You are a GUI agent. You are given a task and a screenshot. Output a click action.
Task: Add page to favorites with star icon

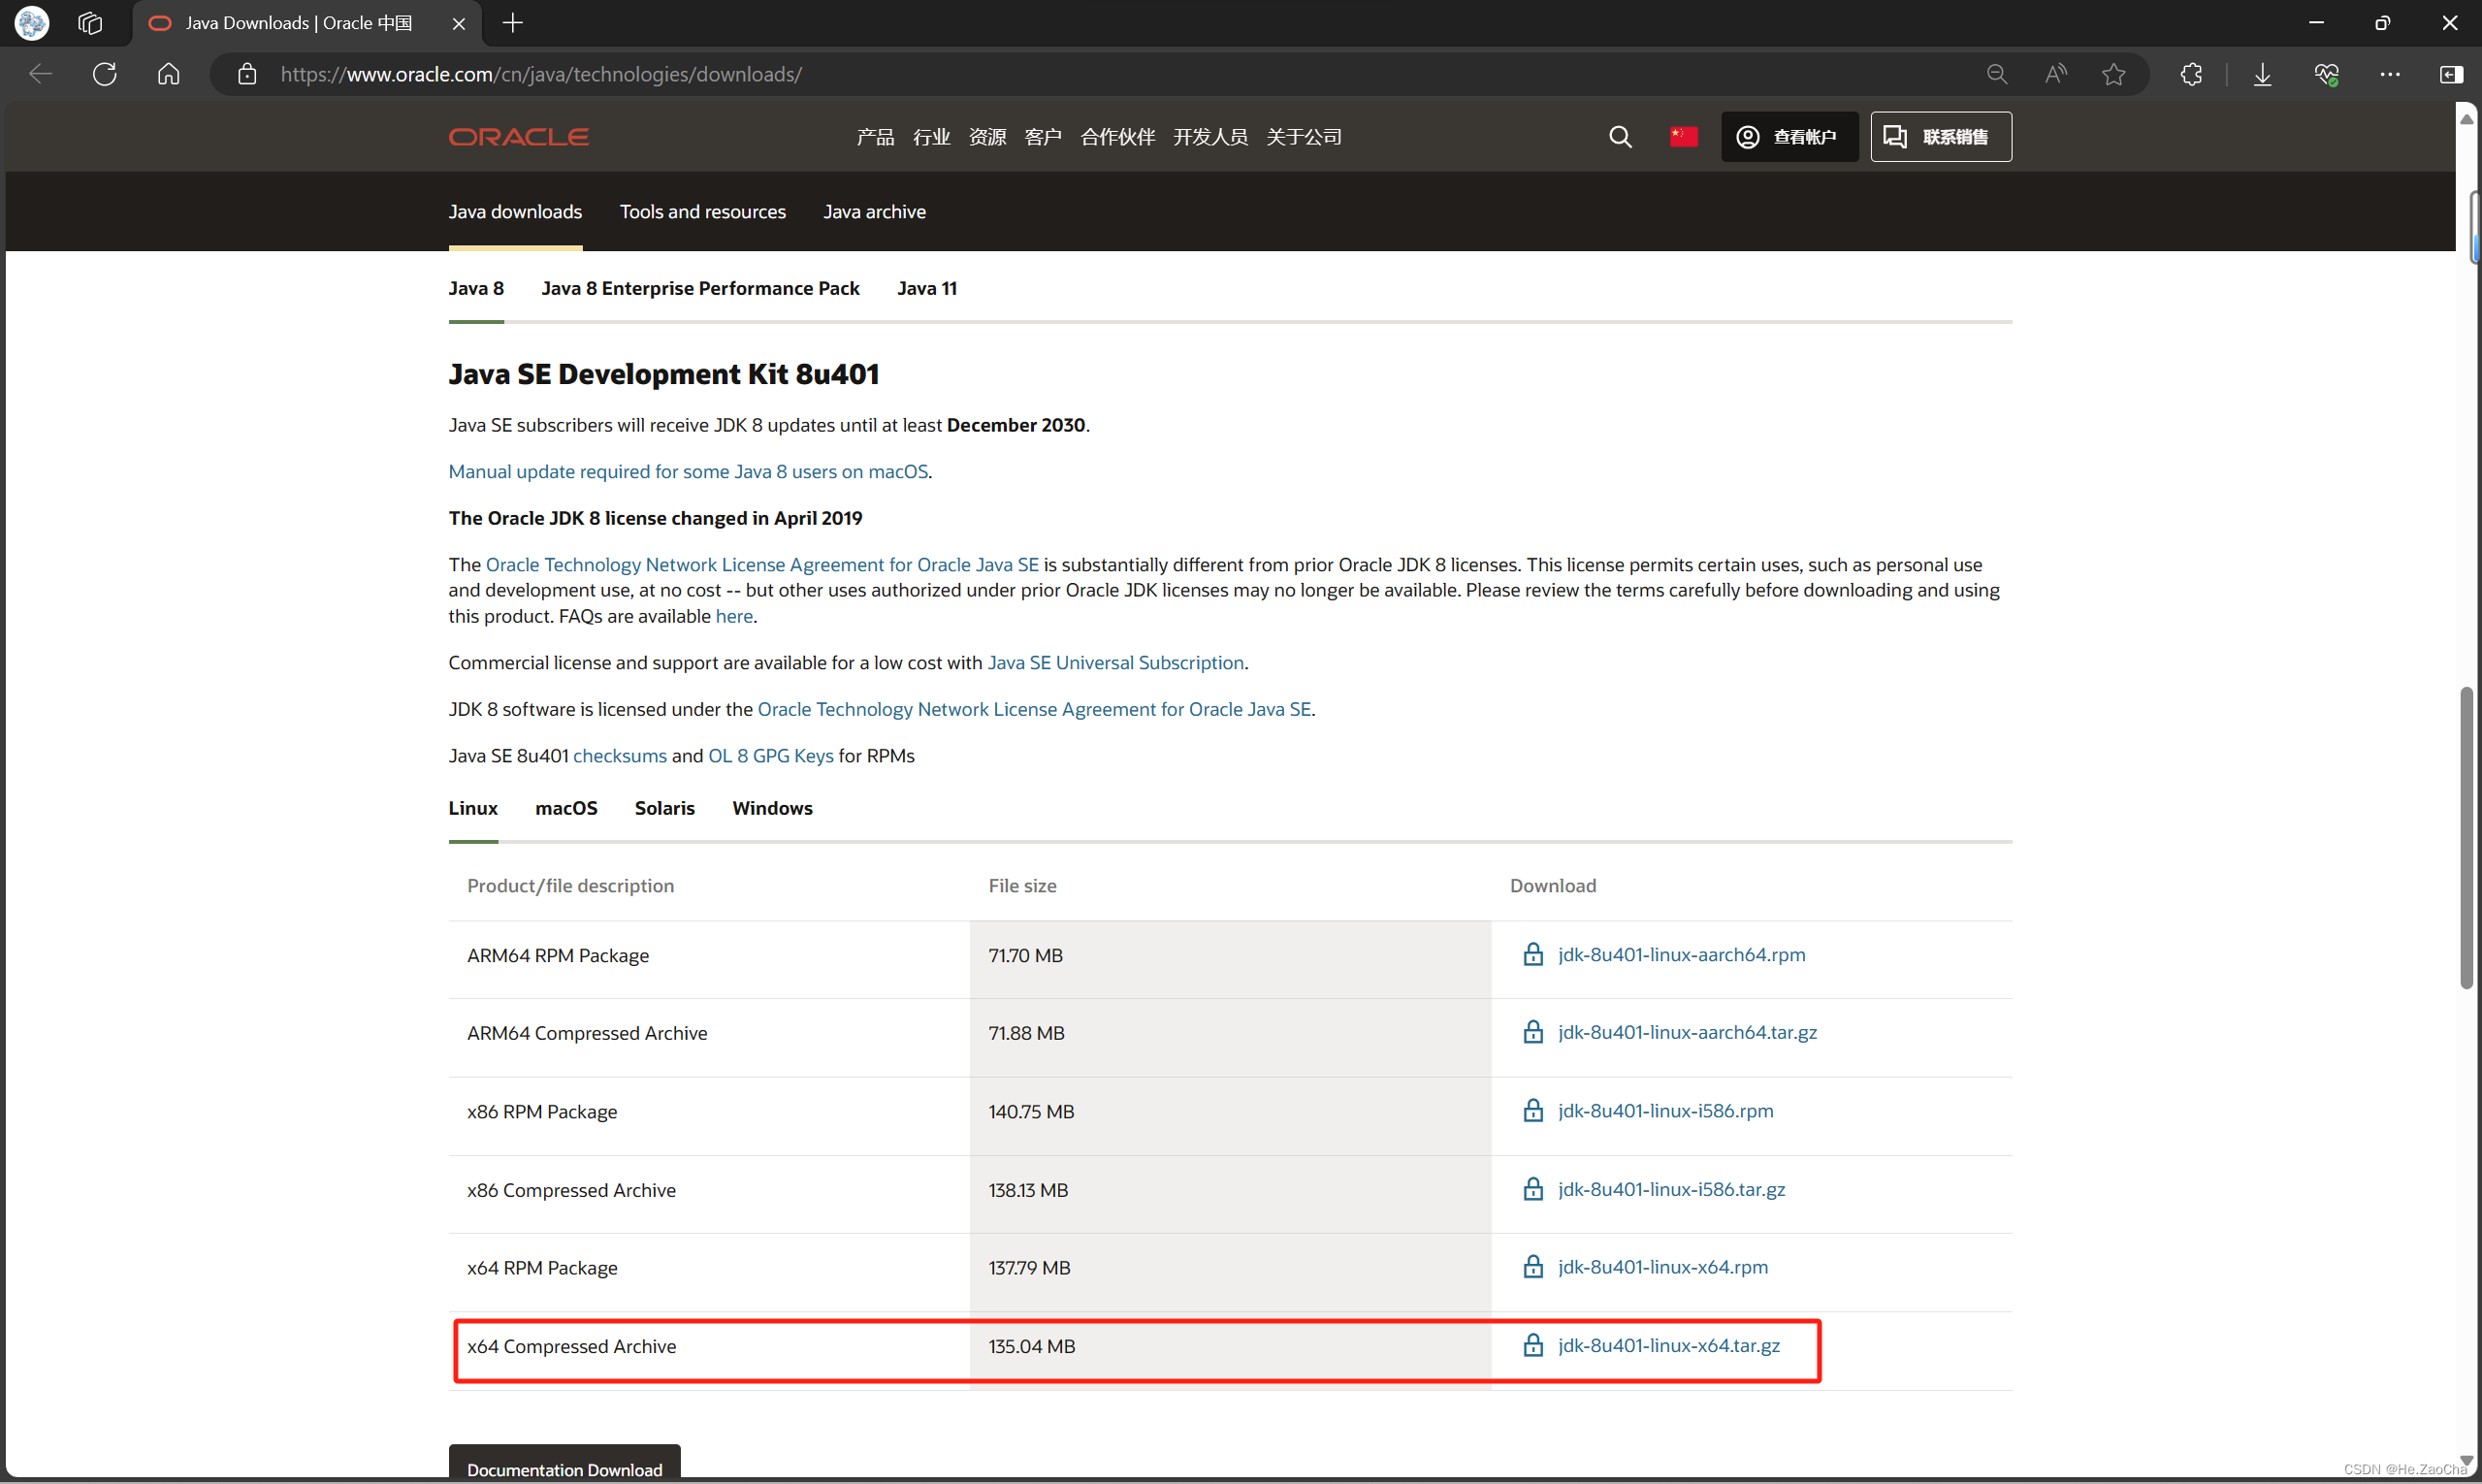click(x=2113, y=74)
